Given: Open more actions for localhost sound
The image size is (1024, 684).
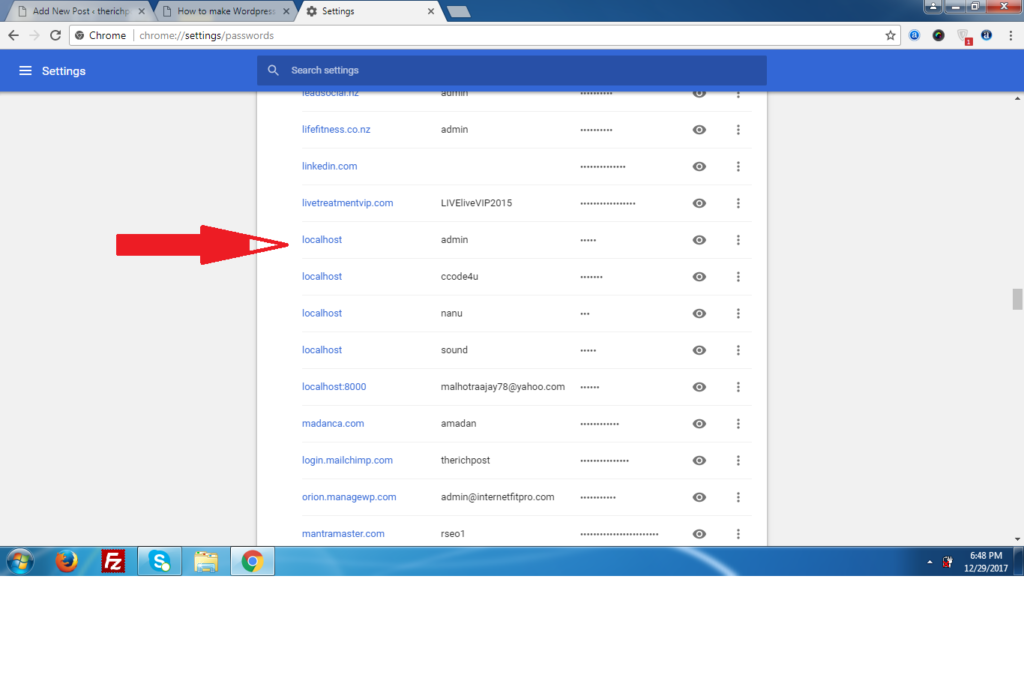Looking at the screenshot, I should coord(738,350).
